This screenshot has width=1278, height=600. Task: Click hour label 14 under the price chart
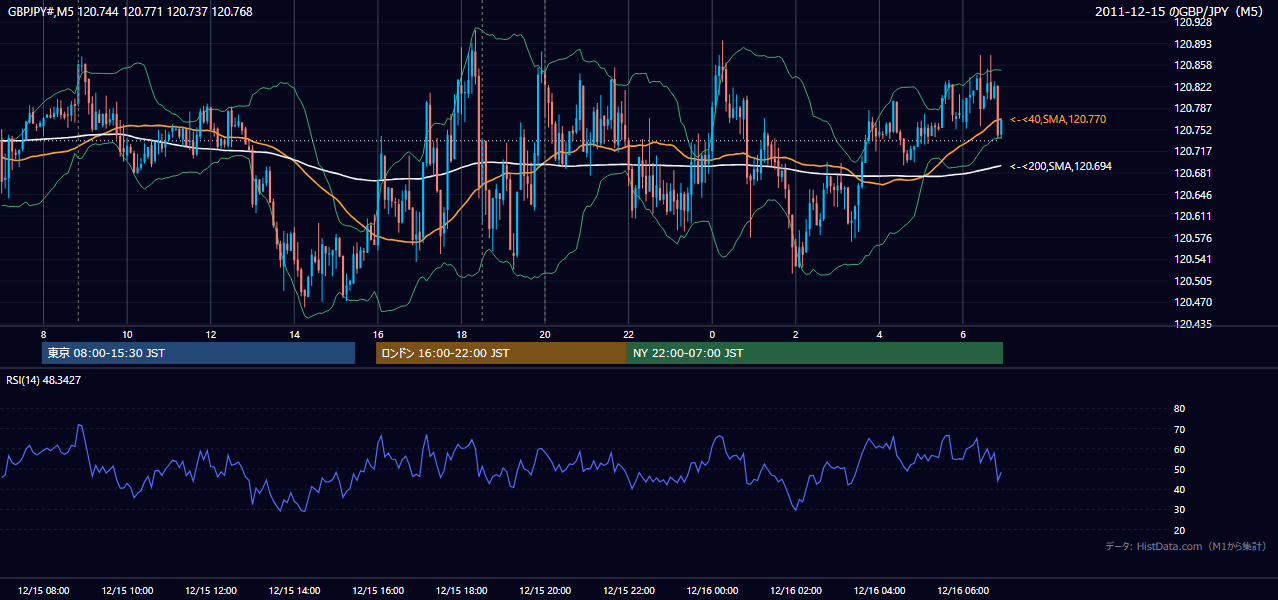(294, 334)
